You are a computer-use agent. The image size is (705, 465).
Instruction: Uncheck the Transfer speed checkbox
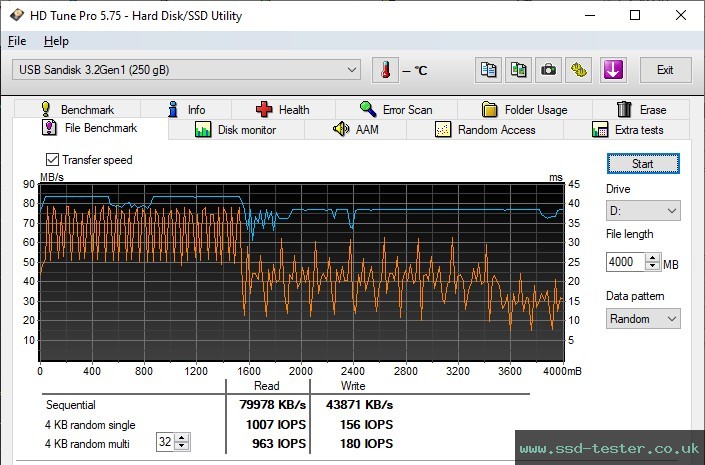[x=52, y=160]
